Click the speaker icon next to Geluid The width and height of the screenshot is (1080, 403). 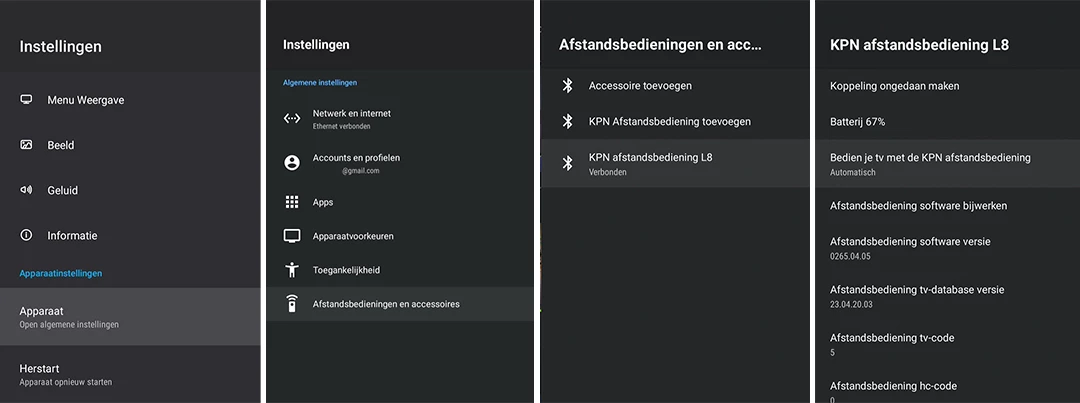click(26, 189)
